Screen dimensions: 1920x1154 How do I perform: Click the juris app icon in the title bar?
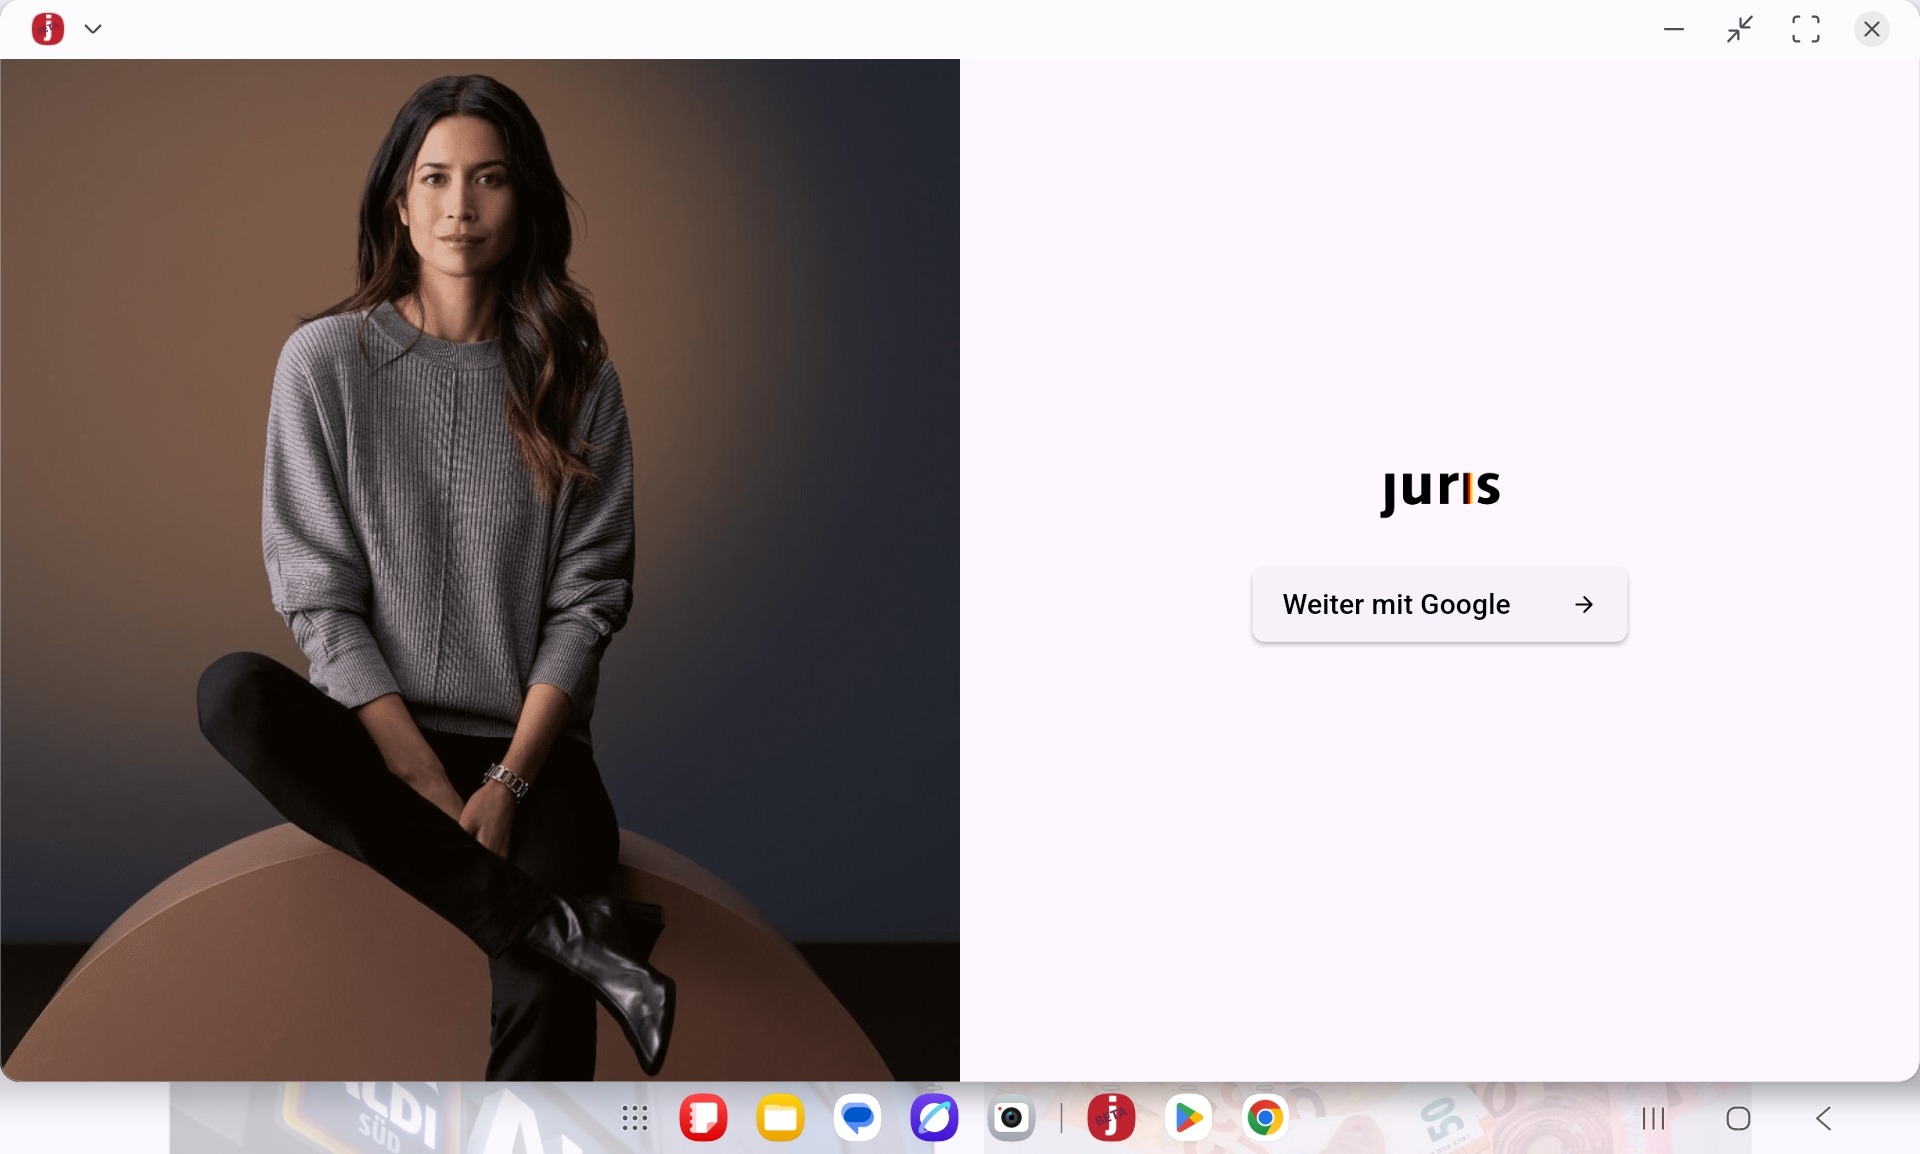[47, 29]
